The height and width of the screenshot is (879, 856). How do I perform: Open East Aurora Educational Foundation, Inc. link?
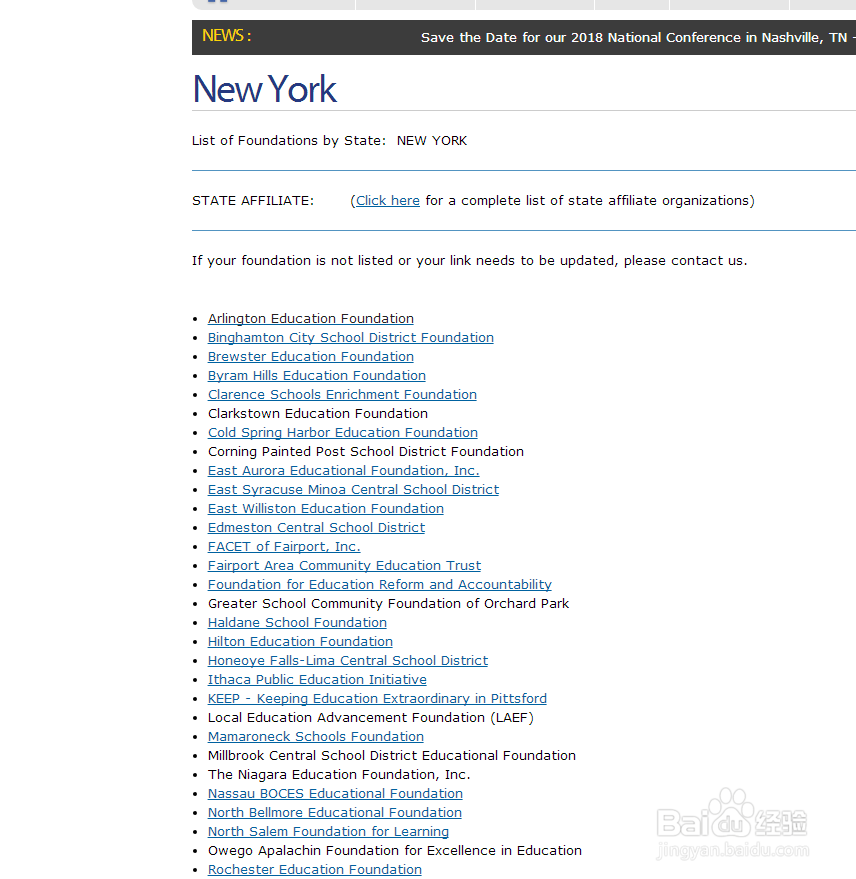pyautogui.click(x=344, y=471)
